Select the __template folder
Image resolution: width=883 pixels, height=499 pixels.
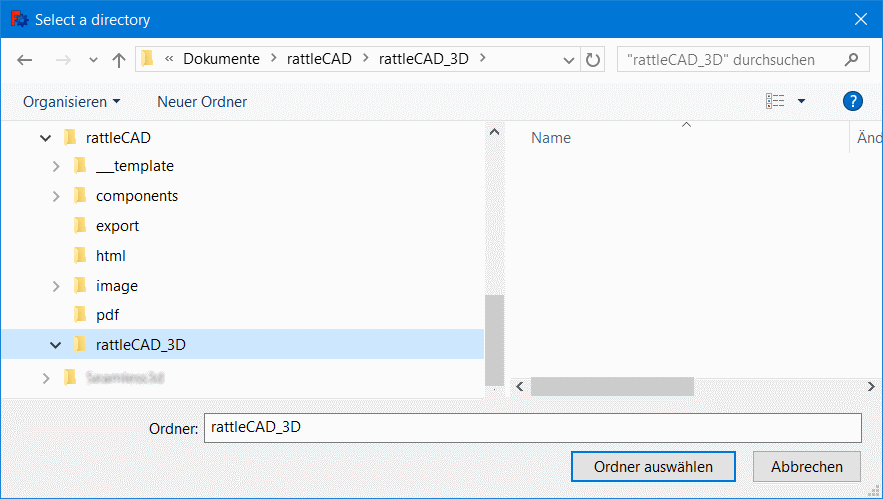(x=135, y=166)
